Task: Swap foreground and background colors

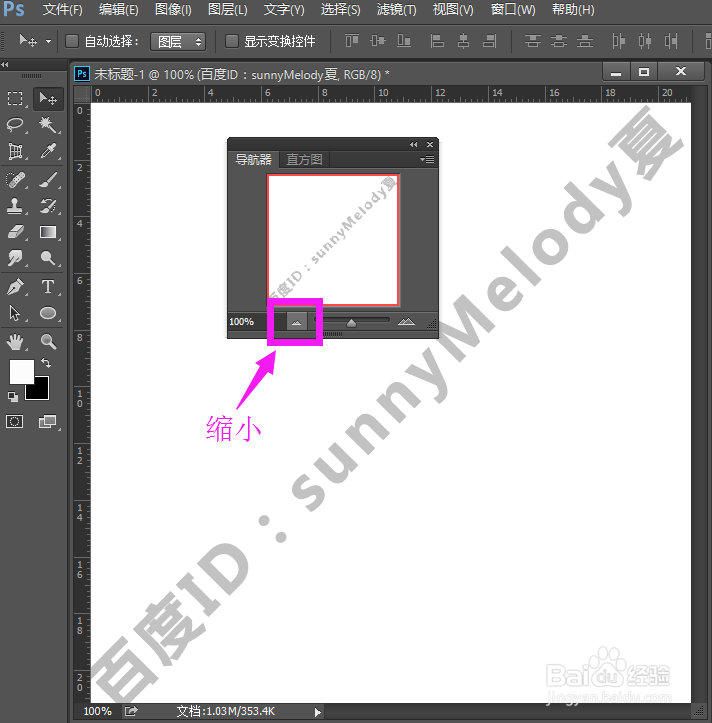Action: point(46,363)
